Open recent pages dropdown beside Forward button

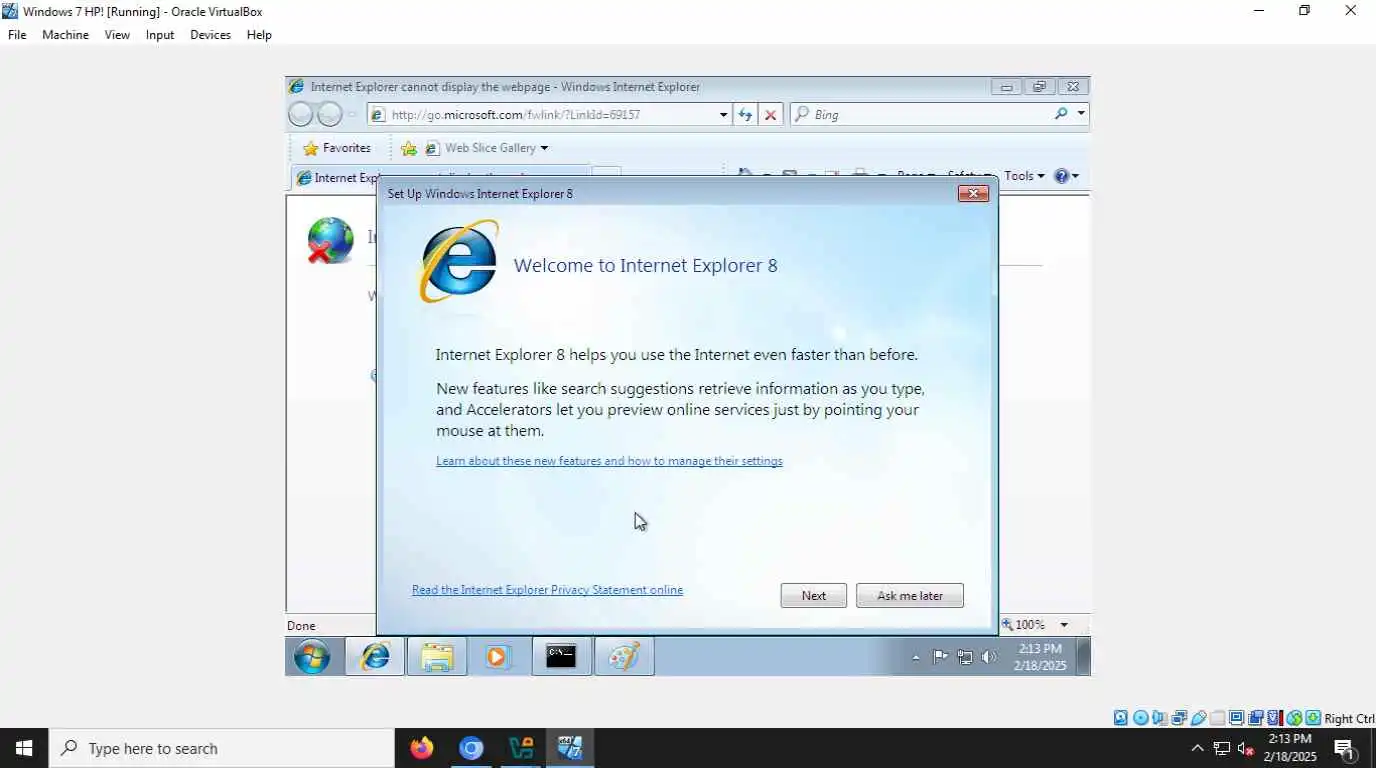coord(352,115)
